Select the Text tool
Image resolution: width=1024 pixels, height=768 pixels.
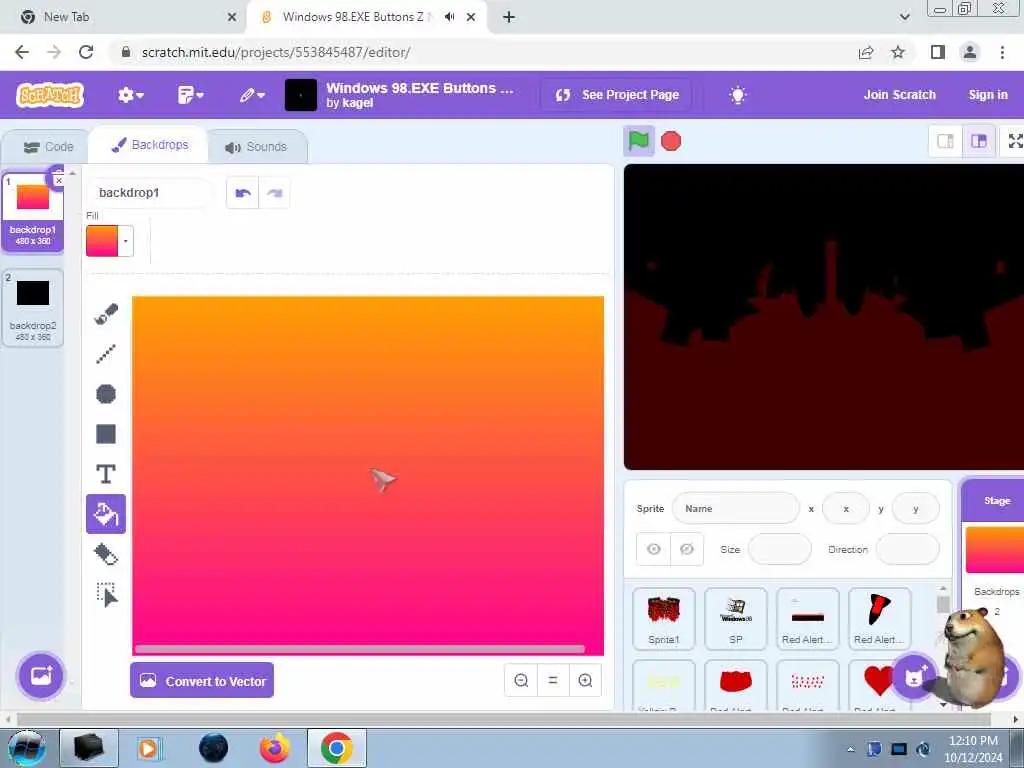[x=106, y=474]
